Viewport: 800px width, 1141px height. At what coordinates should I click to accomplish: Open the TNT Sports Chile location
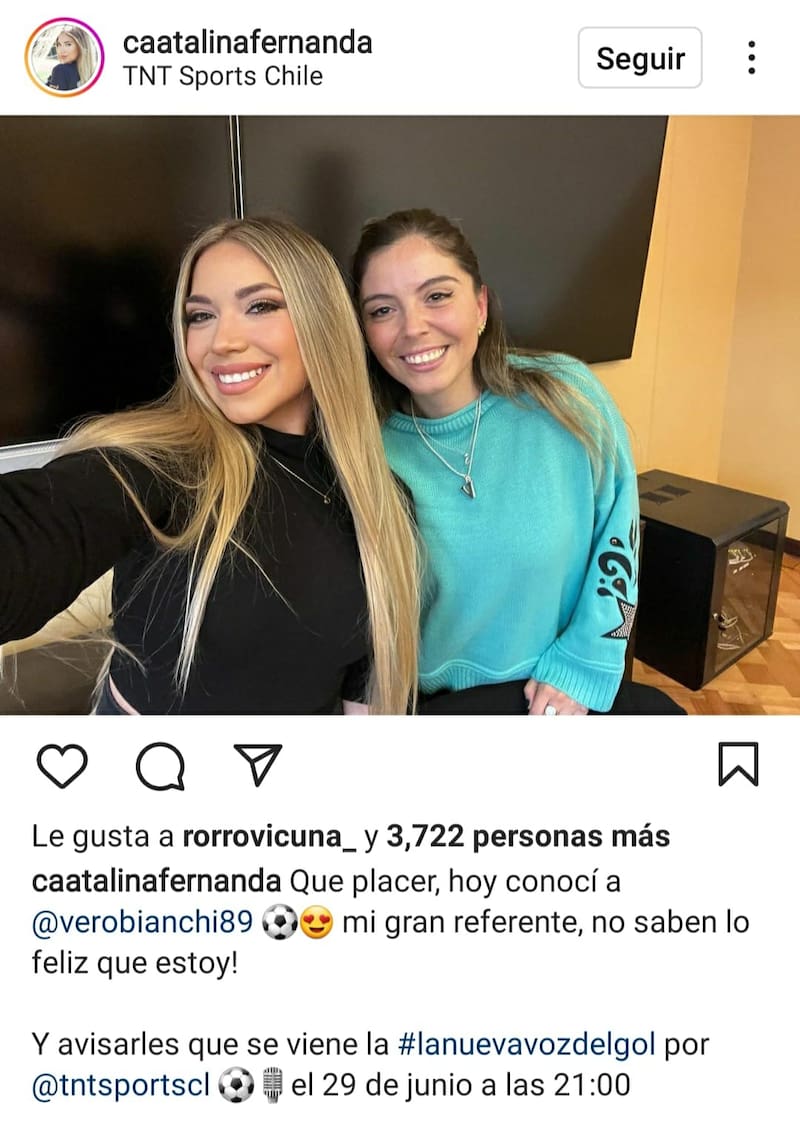point(223,76)
